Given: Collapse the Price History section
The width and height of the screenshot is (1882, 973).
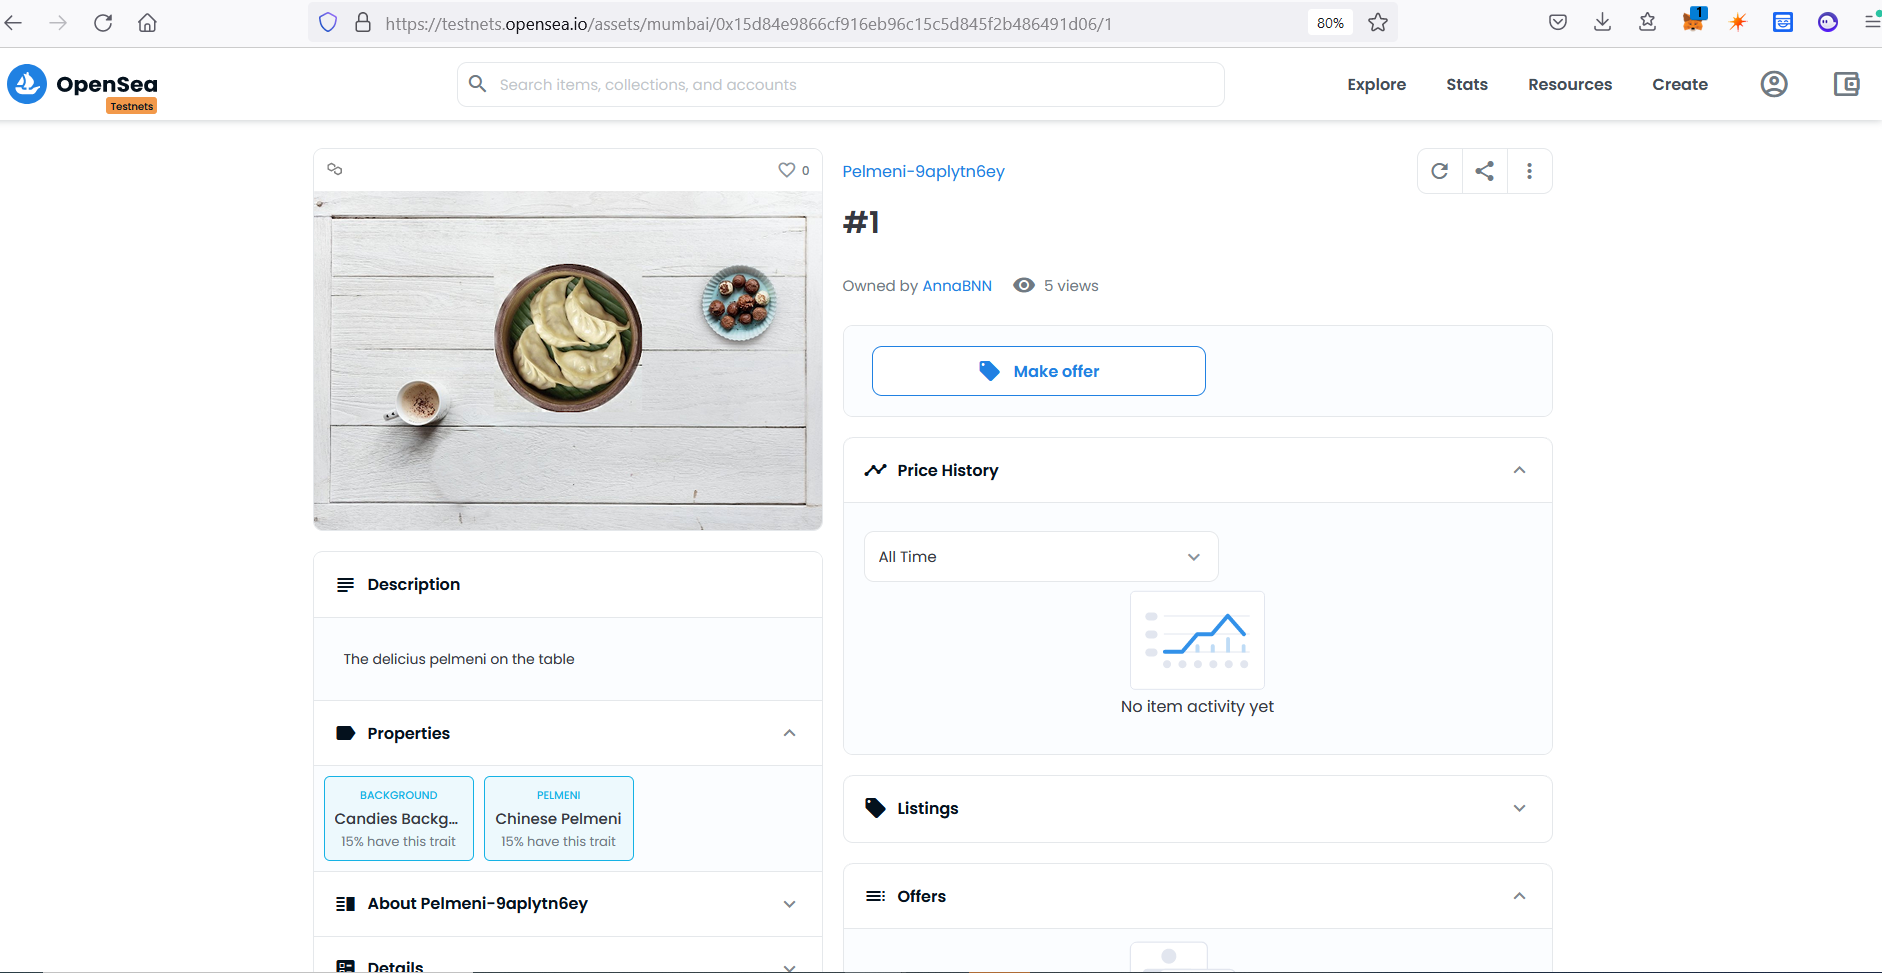Looking at the screenshot, I should coord(1519,470).
